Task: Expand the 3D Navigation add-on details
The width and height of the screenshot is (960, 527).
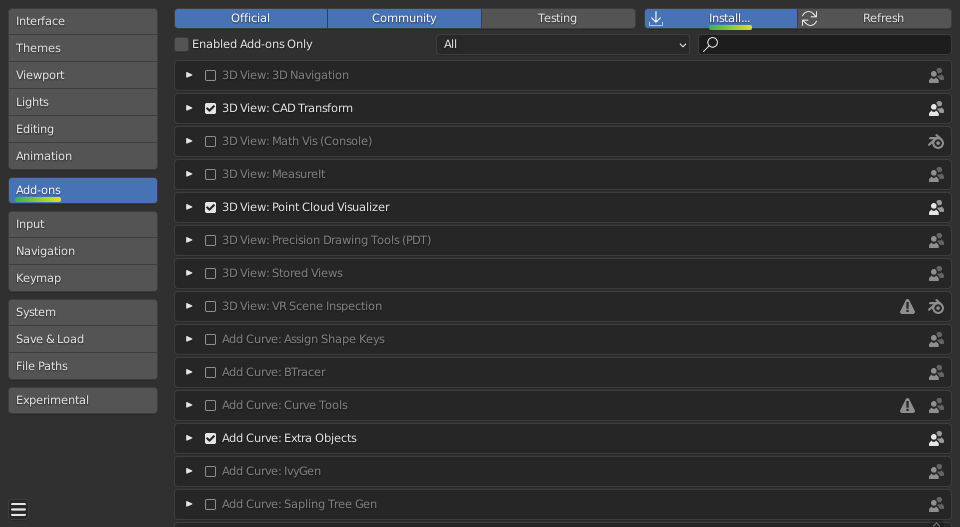Action: click(x=189, y=75)
